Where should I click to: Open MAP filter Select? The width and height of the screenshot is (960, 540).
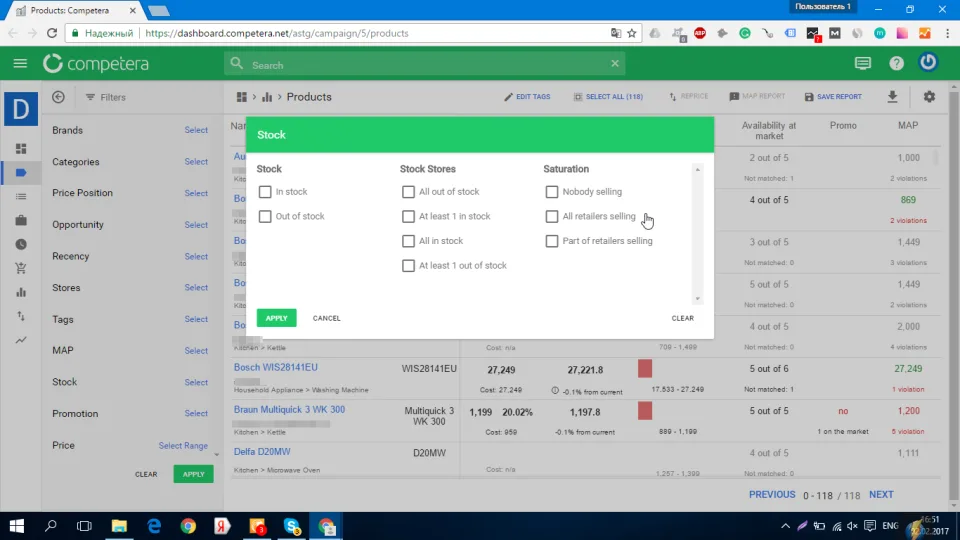click(x=196, y=351)
